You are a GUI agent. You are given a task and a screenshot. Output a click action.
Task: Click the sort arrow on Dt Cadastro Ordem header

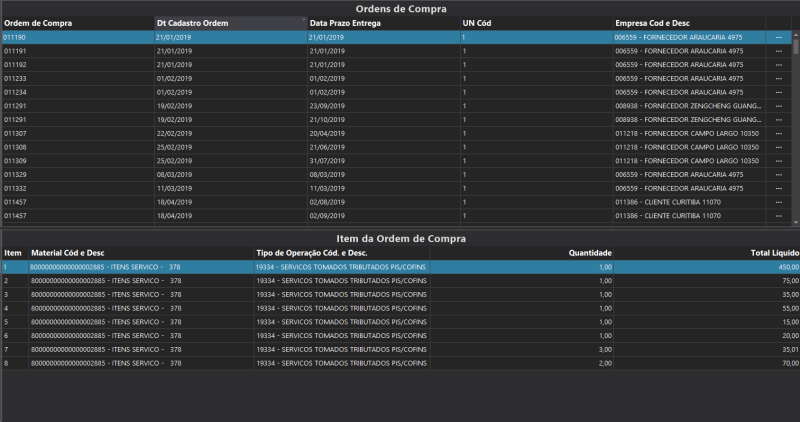coord(303,20)
